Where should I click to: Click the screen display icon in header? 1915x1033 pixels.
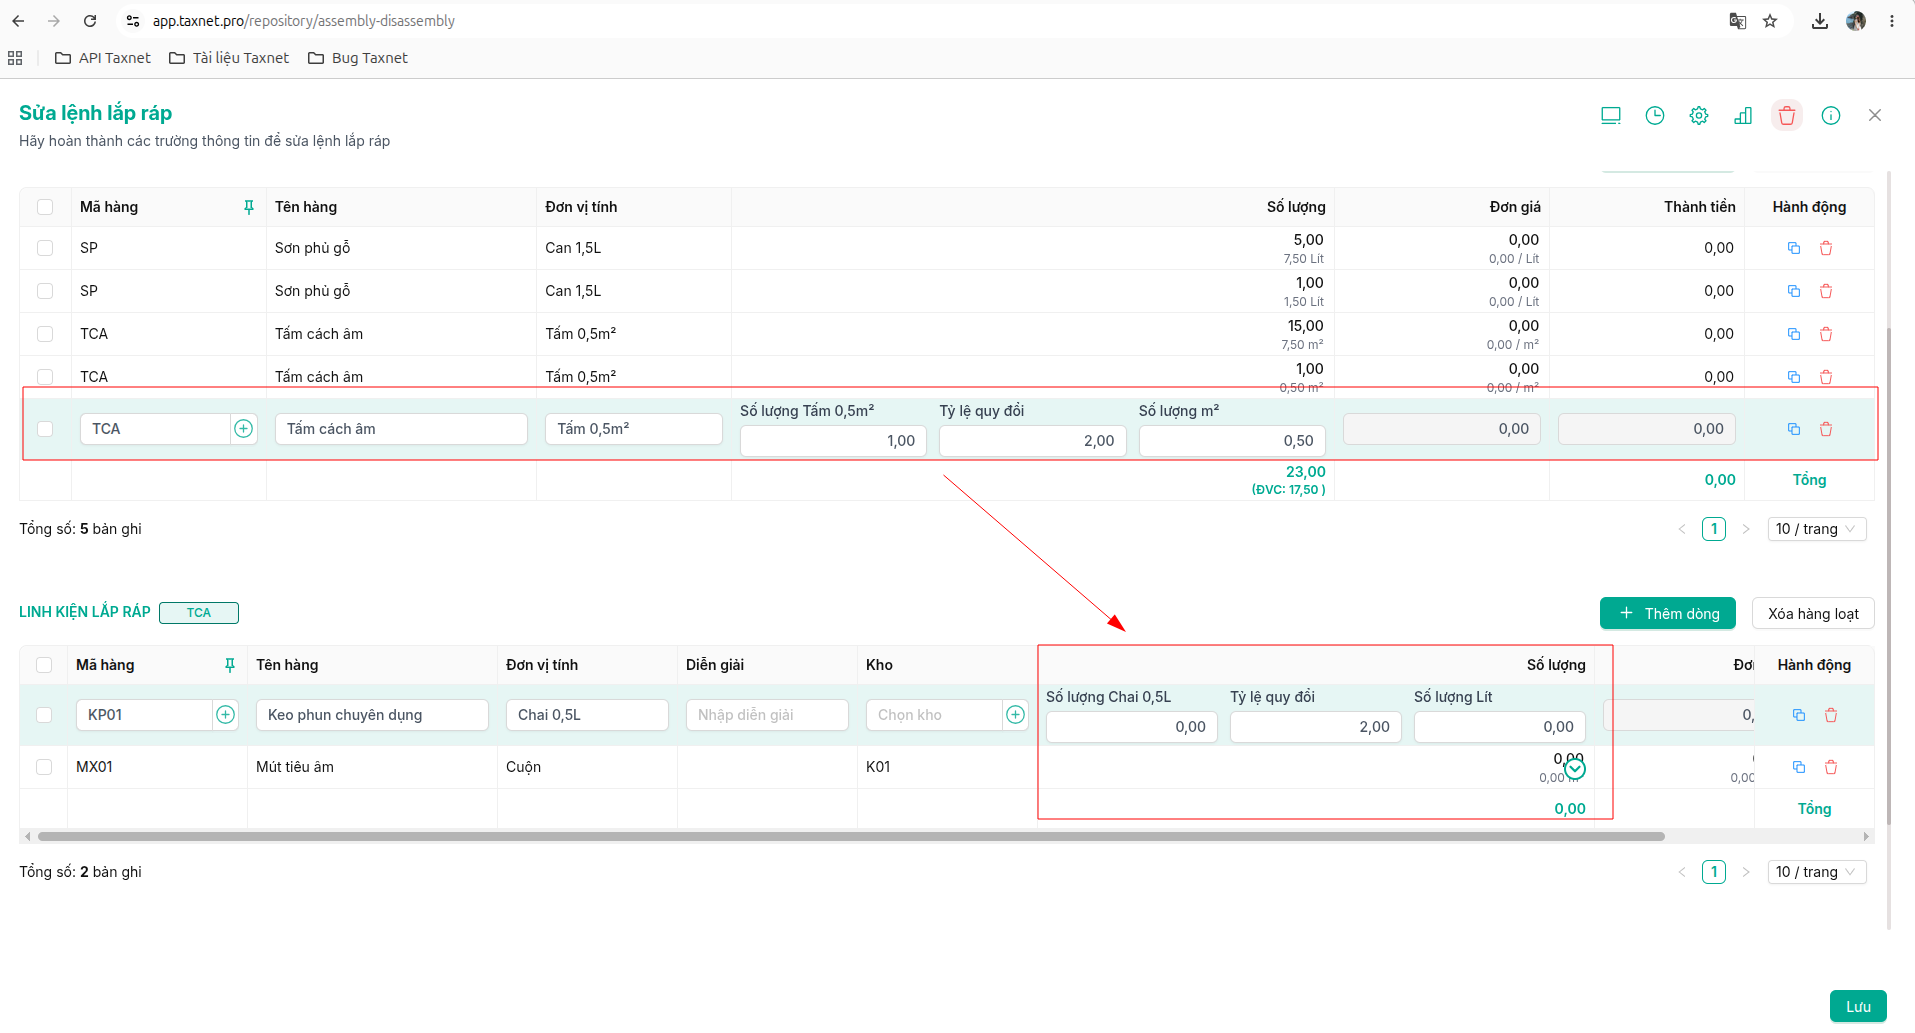pos(1610,116)
